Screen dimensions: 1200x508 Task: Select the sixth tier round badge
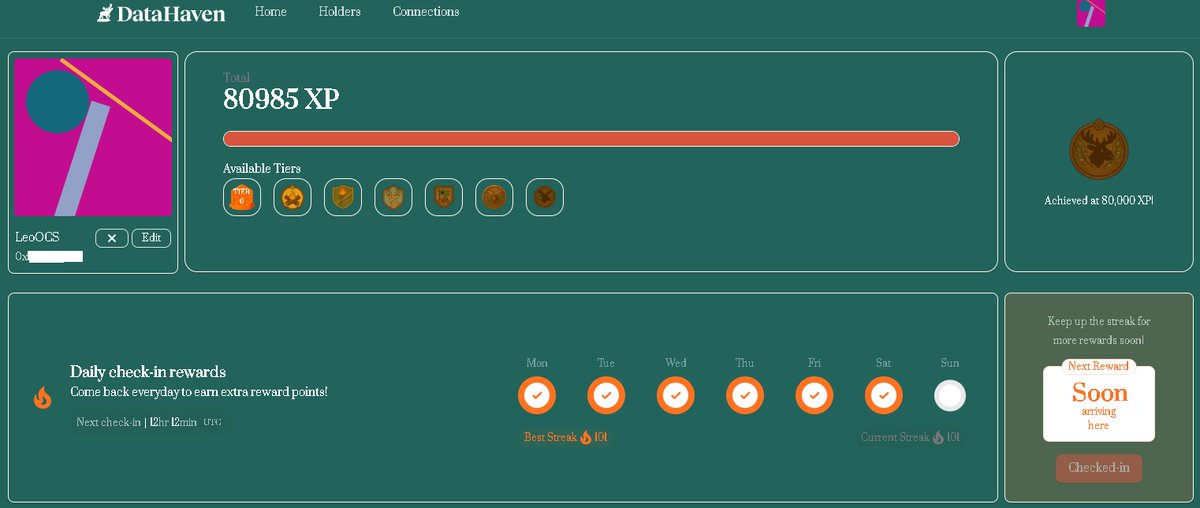click(494, 197)
